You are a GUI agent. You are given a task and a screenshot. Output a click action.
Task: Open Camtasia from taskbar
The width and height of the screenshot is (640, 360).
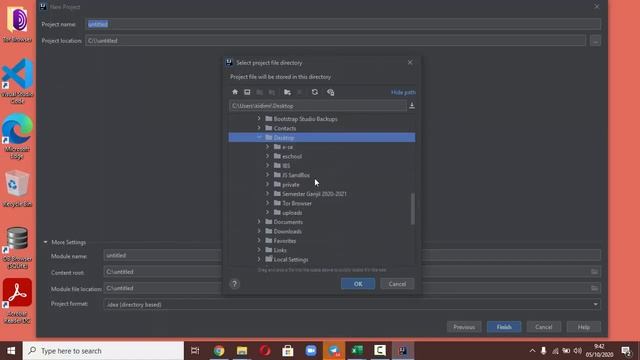(380, 351)
